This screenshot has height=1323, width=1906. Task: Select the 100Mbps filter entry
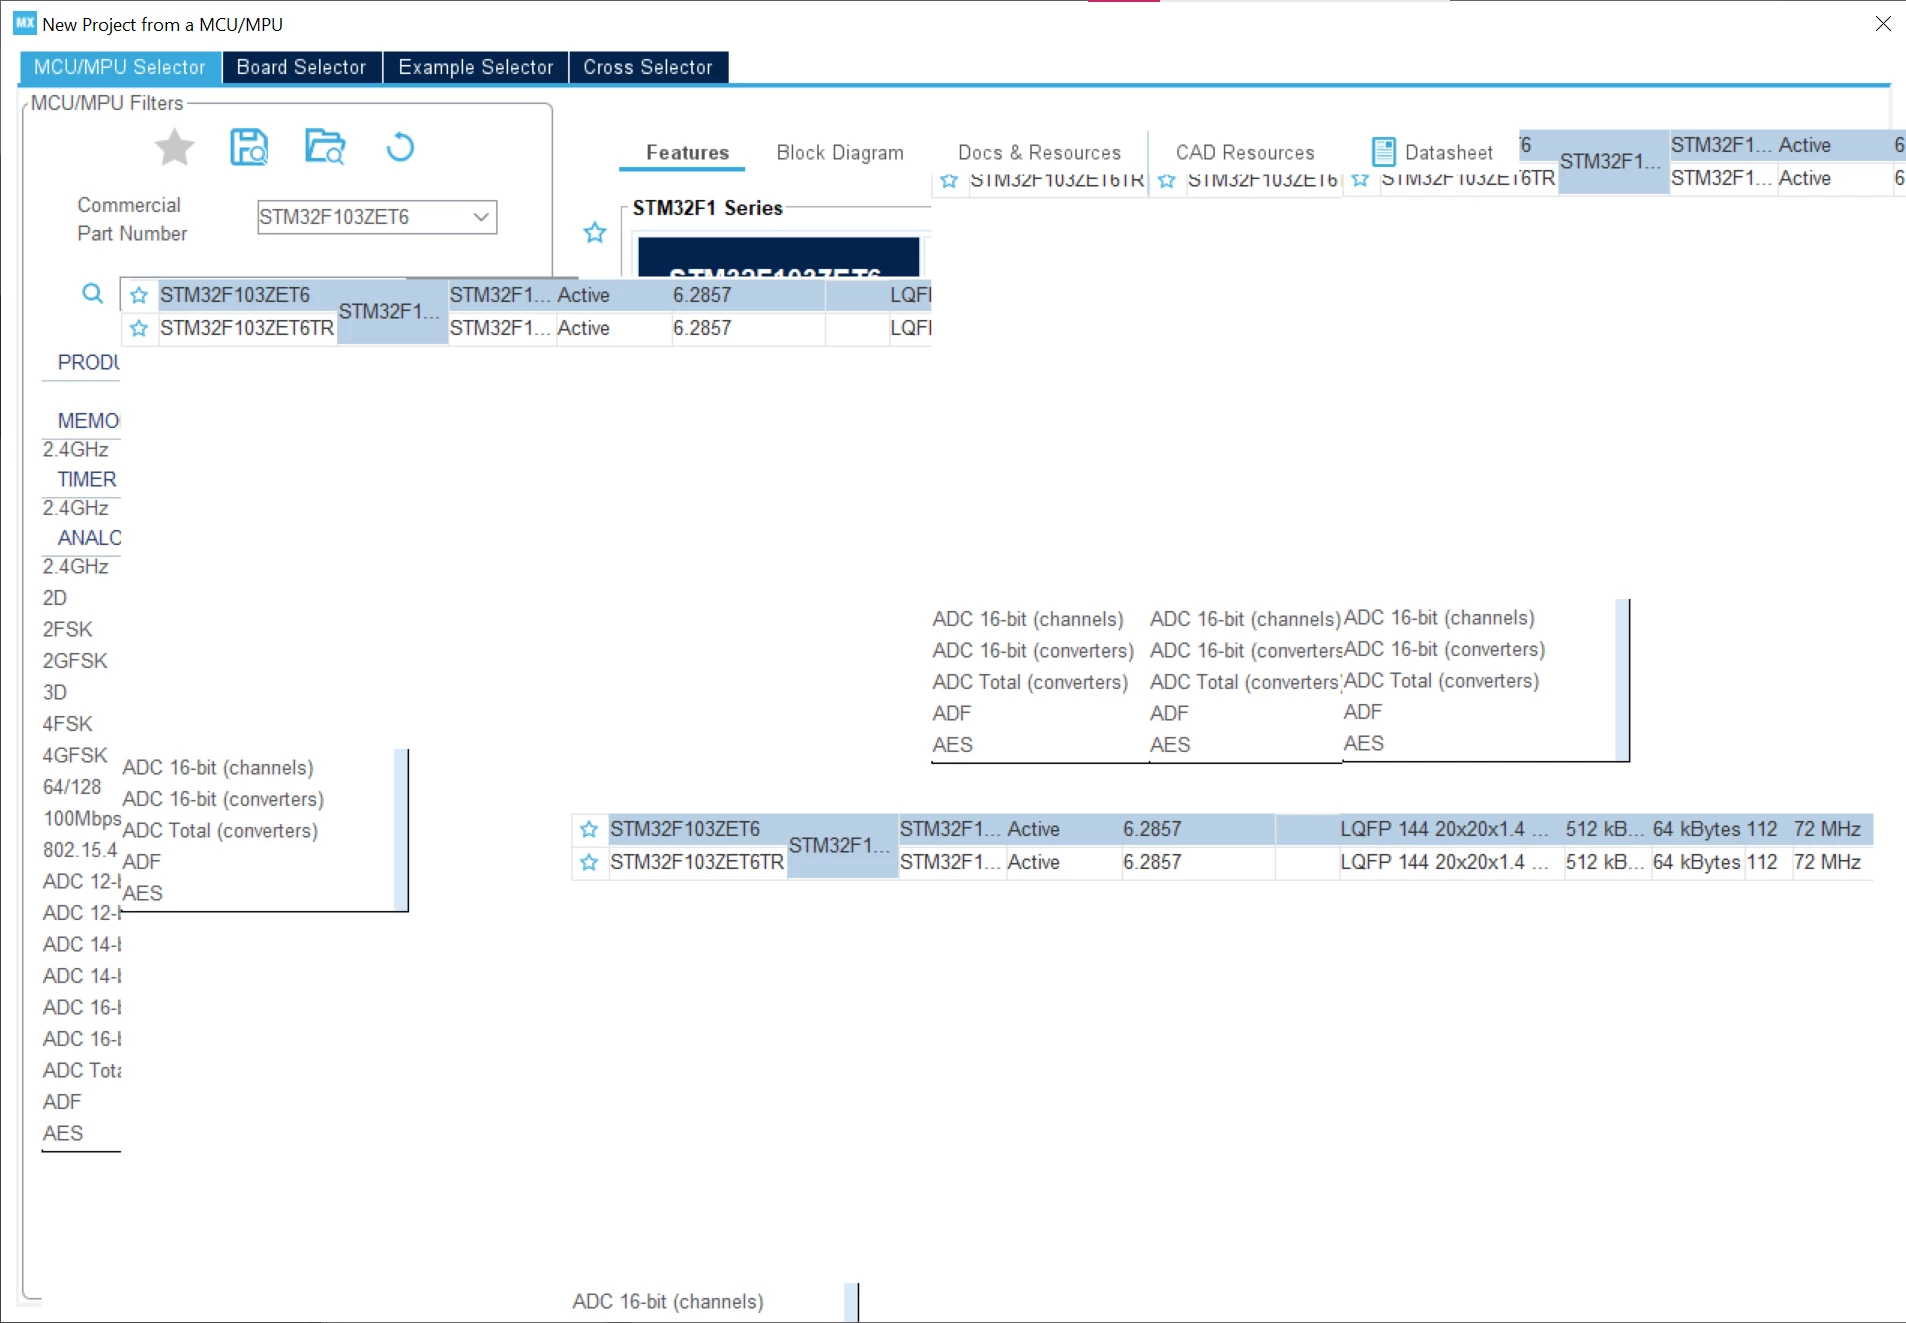click(82, 818)
